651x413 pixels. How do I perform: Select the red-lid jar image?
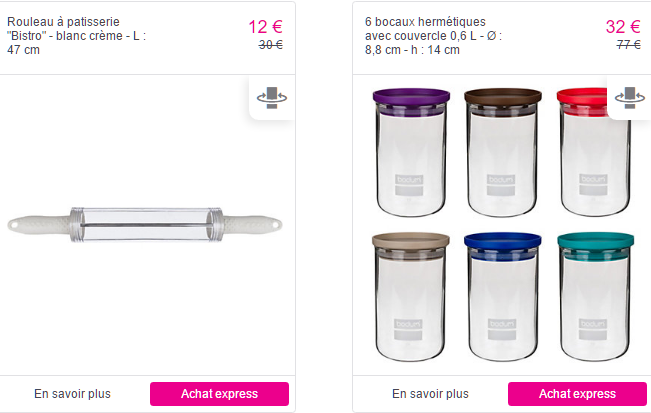point(595,152)
